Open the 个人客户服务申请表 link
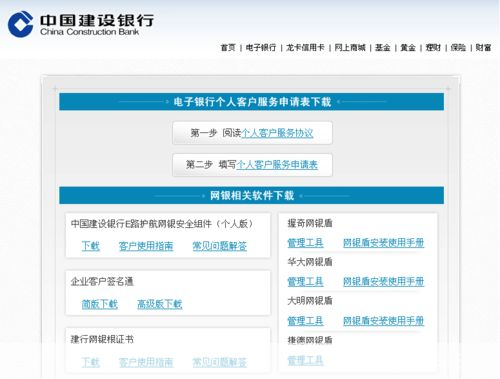The width and height of the screenshot is (500, 379). 277,165
